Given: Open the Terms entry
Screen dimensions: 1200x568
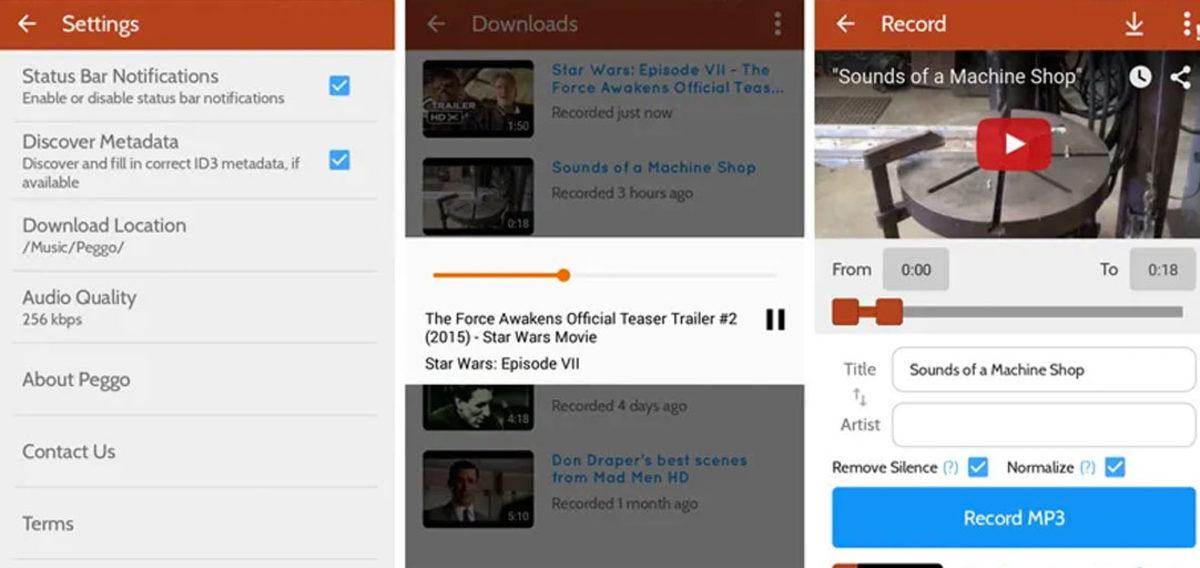Looking at the screenshot, I should click(196, 523).
